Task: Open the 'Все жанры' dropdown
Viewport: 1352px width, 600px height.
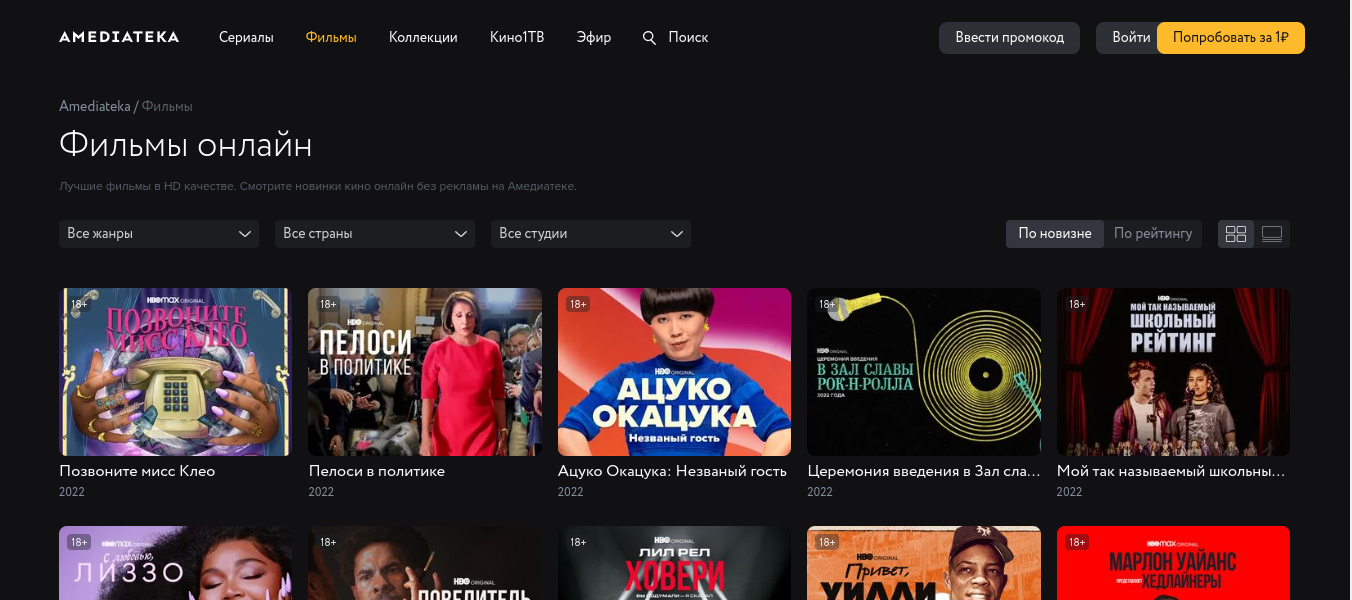Action: [x=159, y=234]
